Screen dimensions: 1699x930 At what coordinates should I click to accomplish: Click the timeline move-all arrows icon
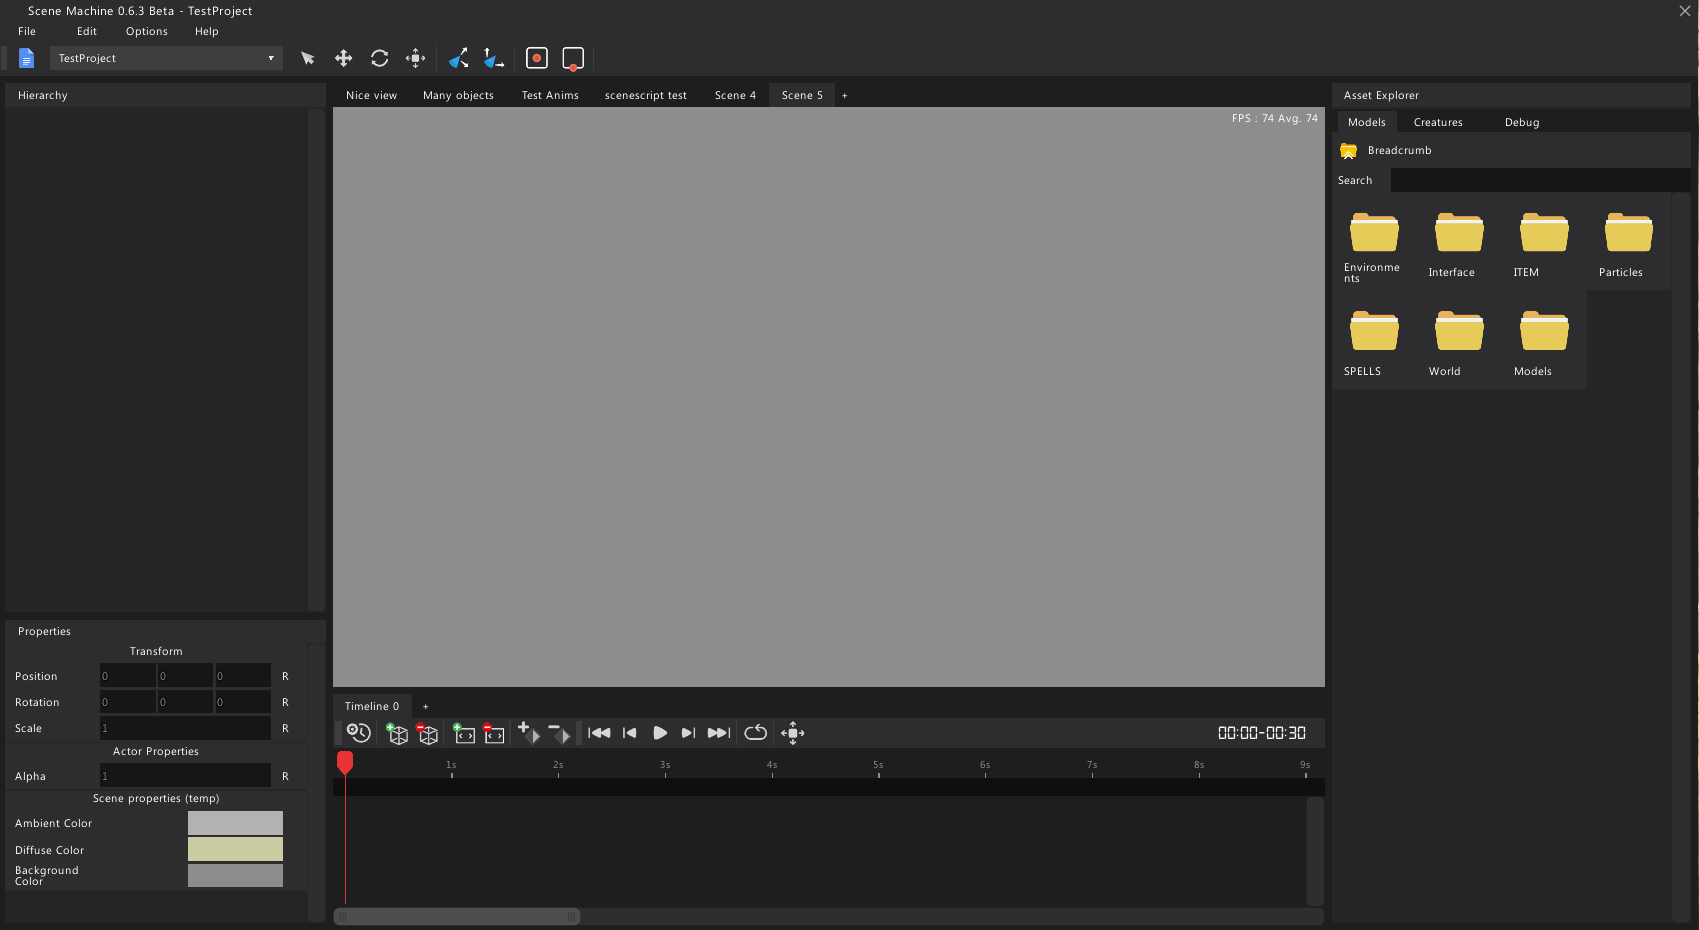pyautogui.click(x=793, y=733)
